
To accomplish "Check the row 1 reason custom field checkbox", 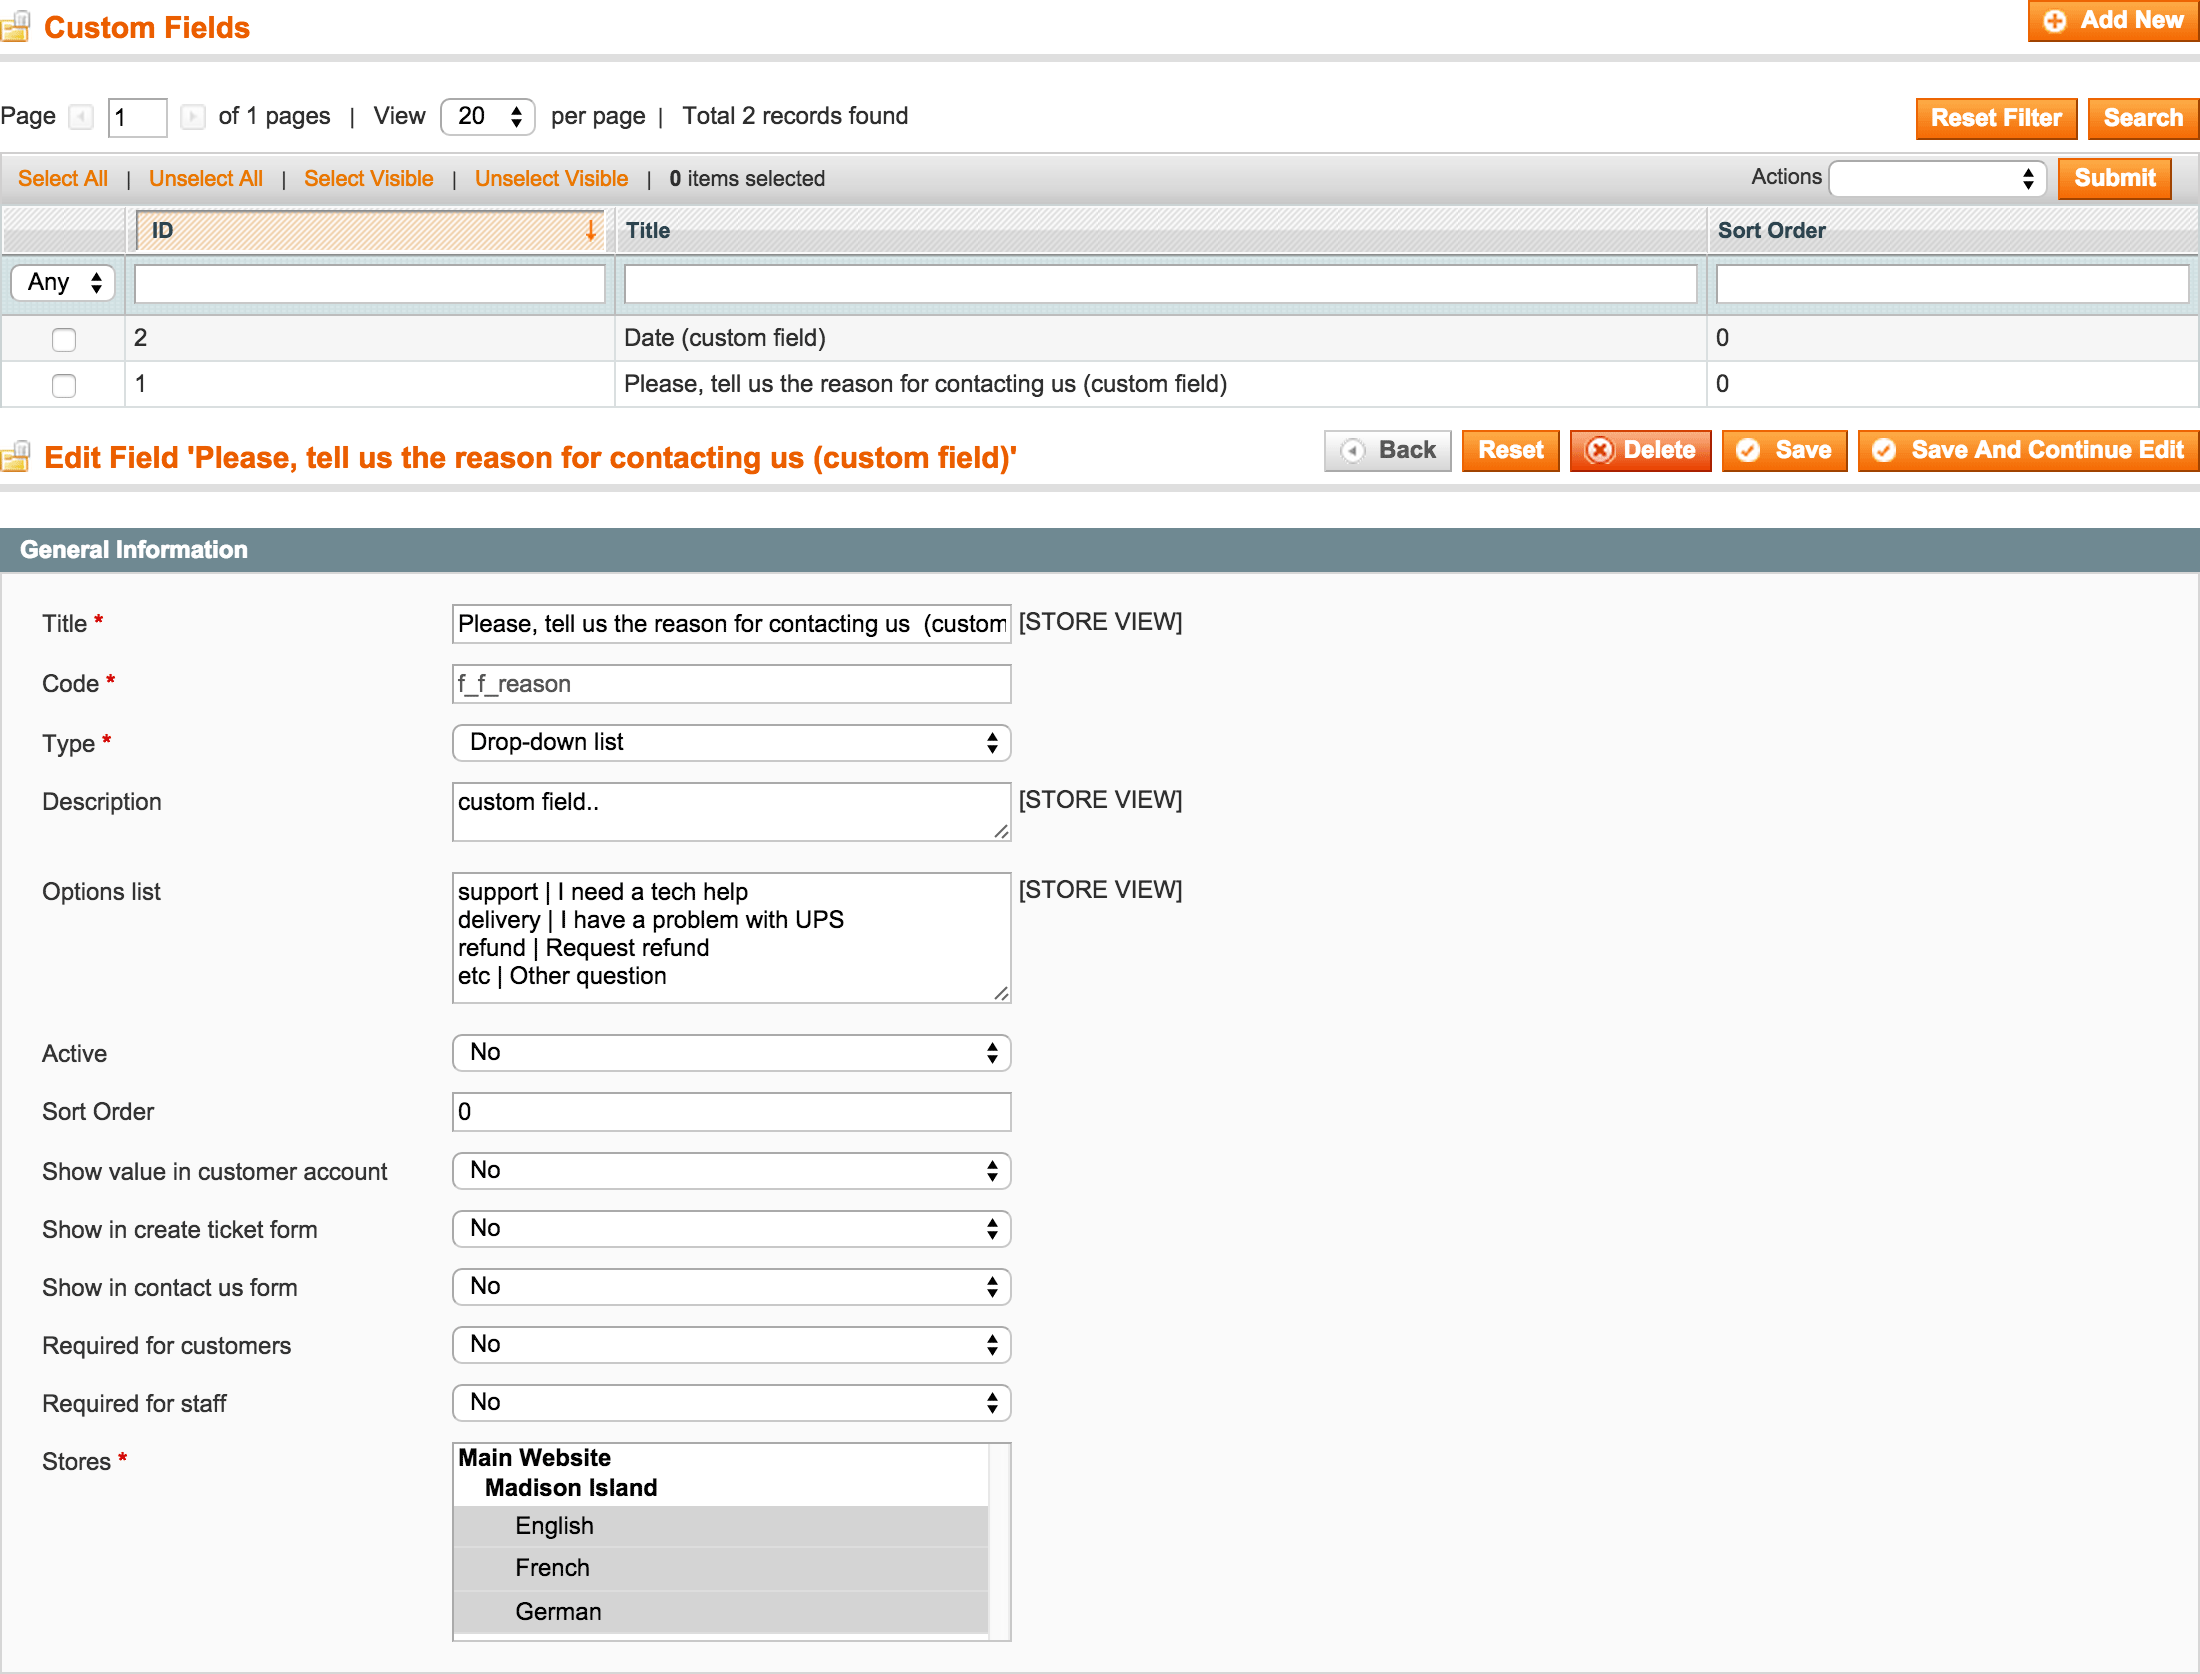I will (x=63, y=383).
